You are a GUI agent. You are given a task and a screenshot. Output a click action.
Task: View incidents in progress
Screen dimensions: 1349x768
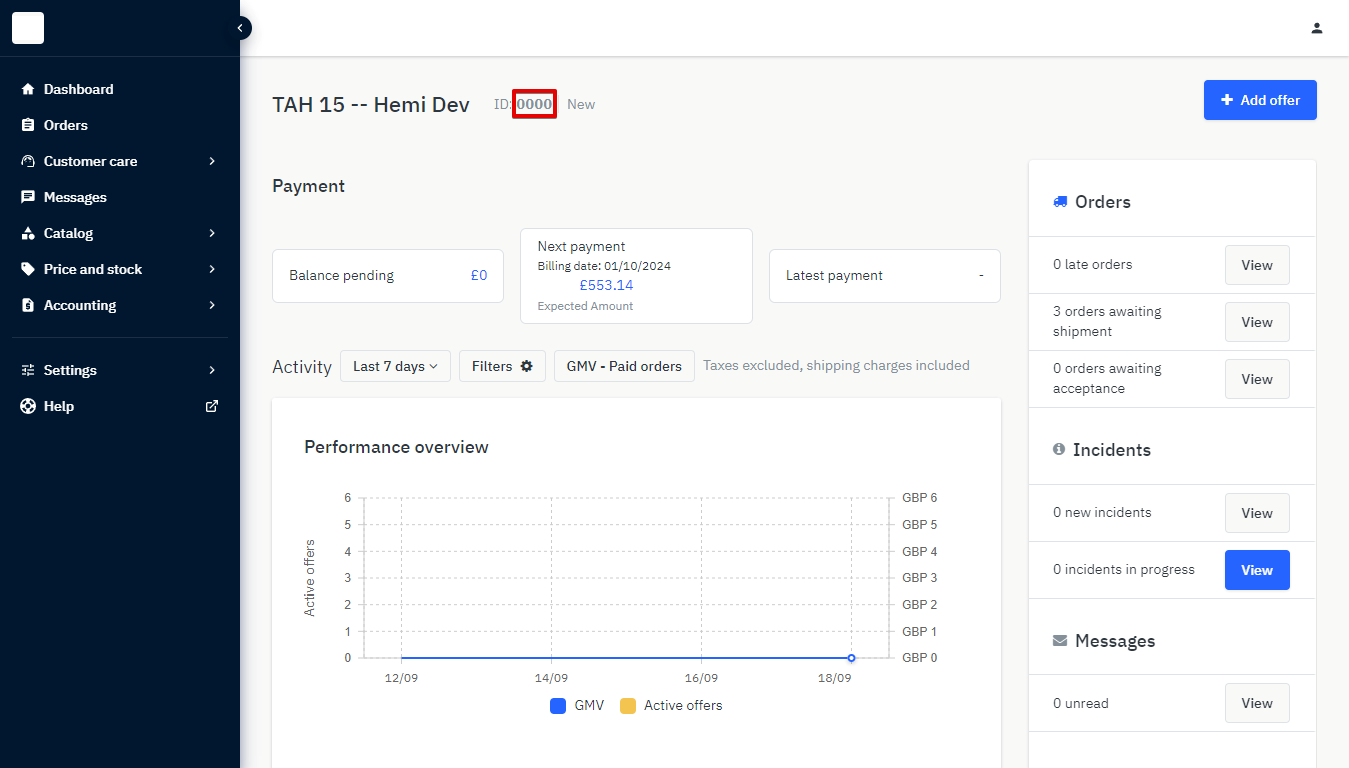pyautogui.click(x=1257, y=570)
